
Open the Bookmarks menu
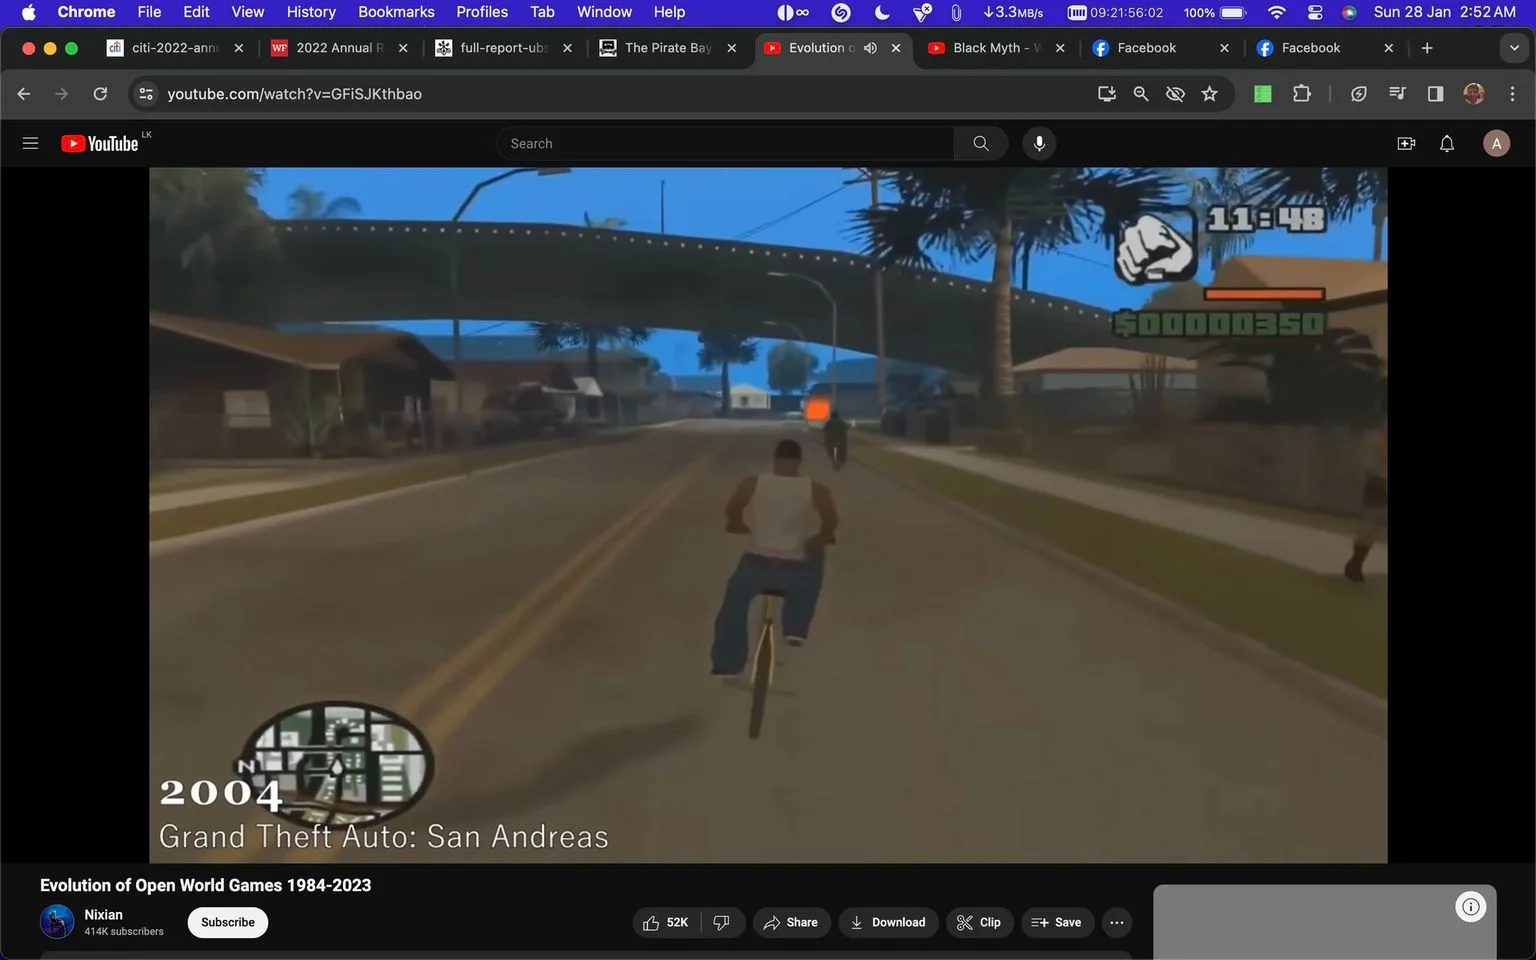(x=396, y=12)
